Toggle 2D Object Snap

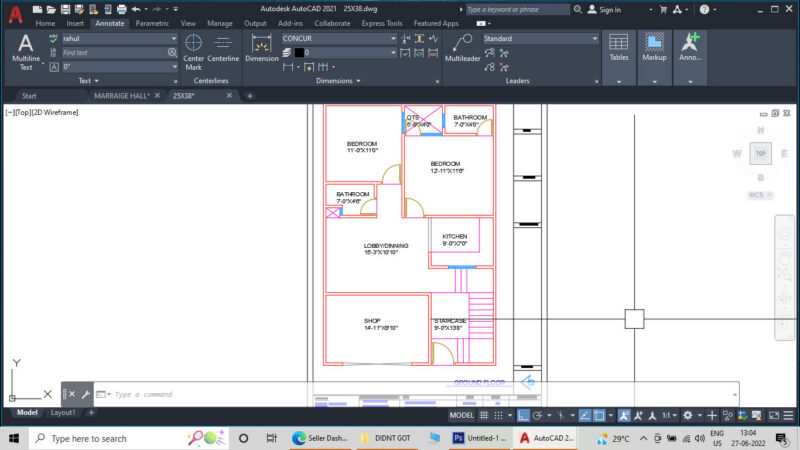[599, 415]
